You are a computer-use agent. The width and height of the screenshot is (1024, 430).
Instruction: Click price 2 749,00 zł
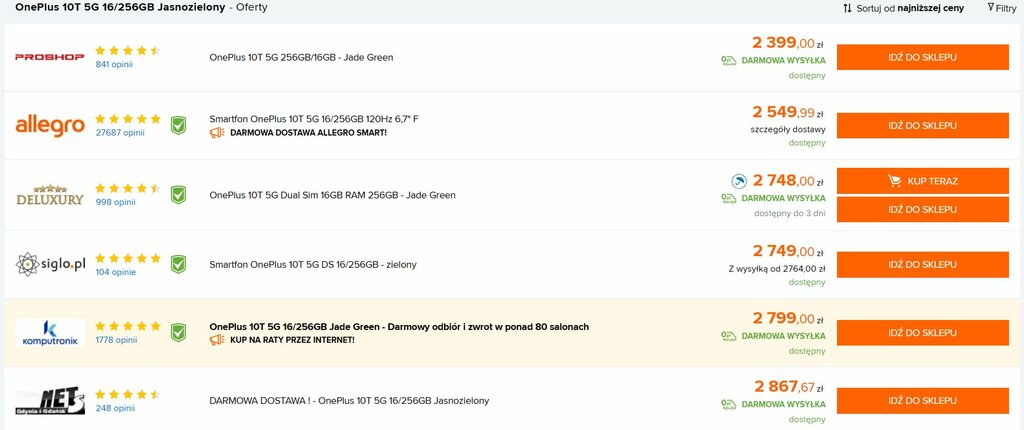pos(788,251)
